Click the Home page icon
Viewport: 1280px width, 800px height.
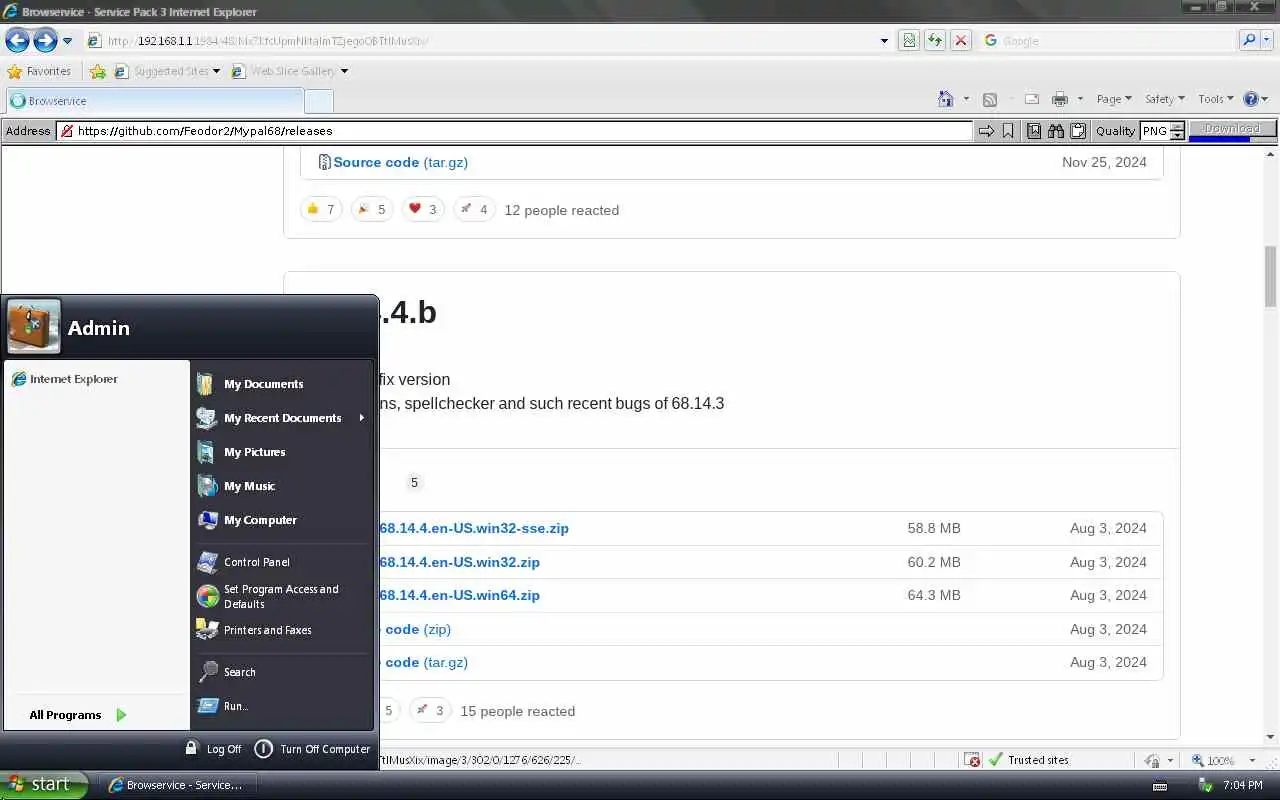(x=946, y=99)
